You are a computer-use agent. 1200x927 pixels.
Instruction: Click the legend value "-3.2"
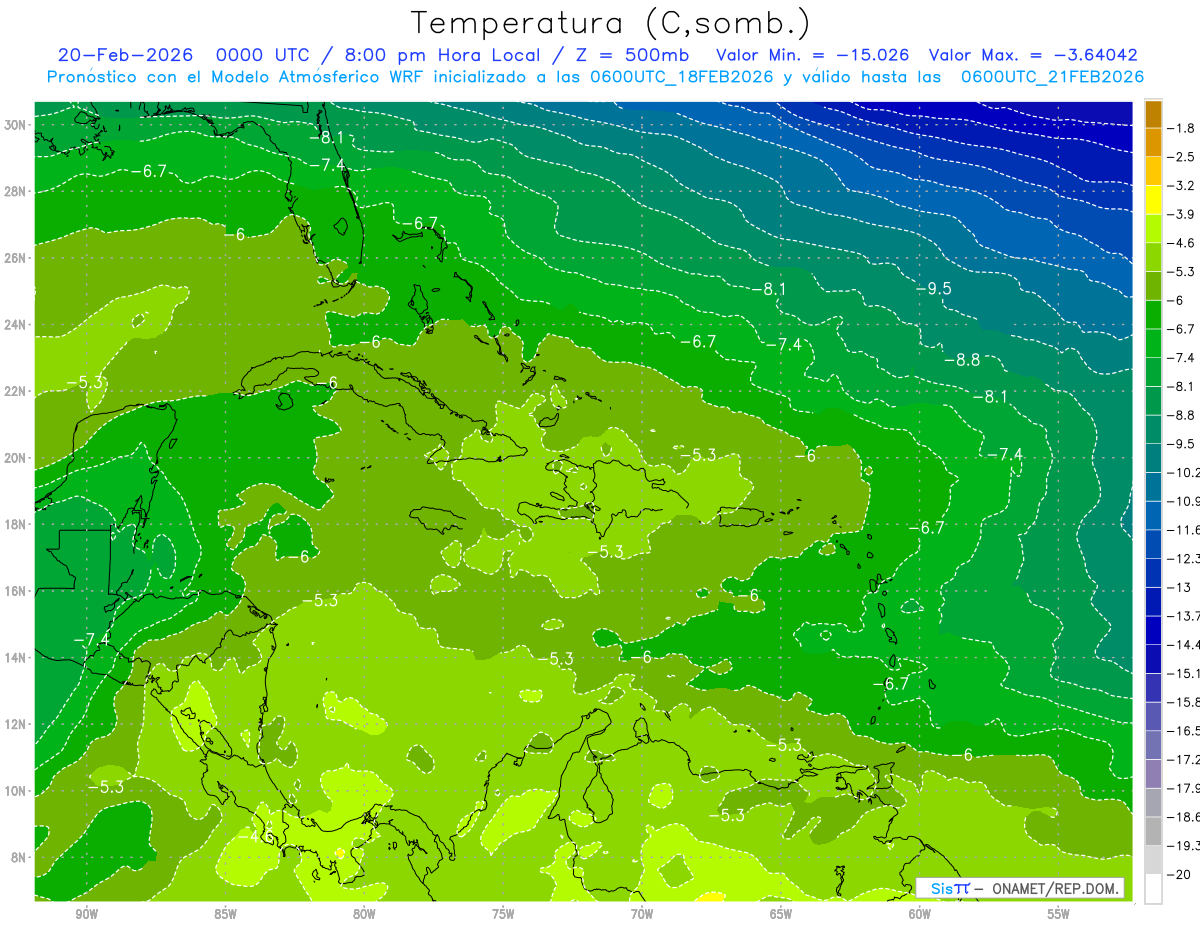pos(1183,186)
